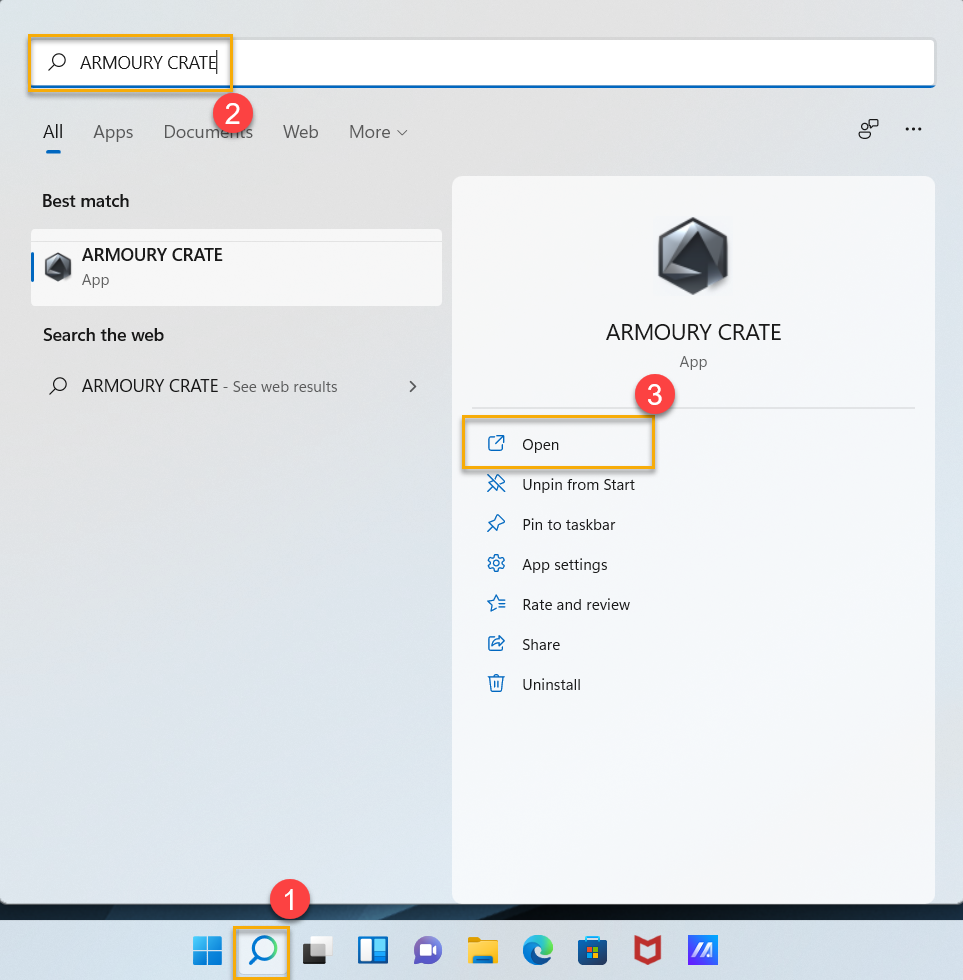Image resolution: width=963 pixels, height=980 pixels.
Task: Switch to the Apps tab
Action: coord(113,132)
